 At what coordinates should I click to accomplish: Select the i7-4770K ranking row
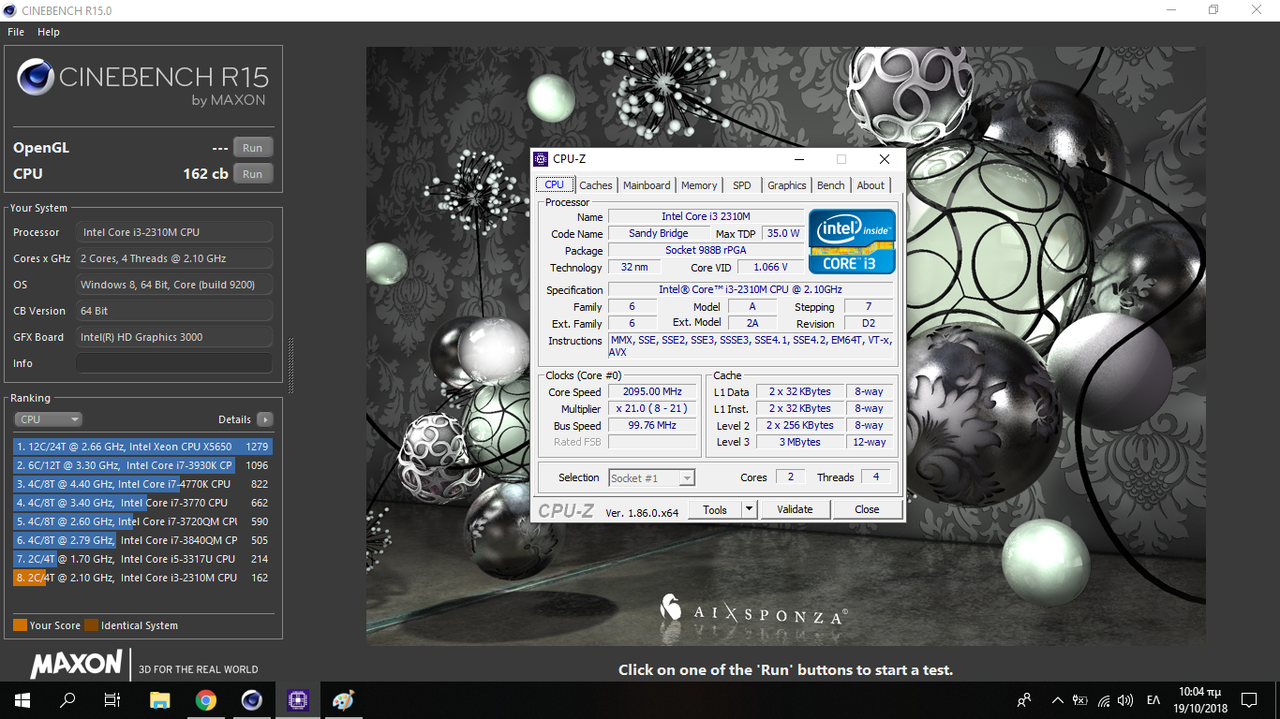pyautogui.click(x=143, y=484)
